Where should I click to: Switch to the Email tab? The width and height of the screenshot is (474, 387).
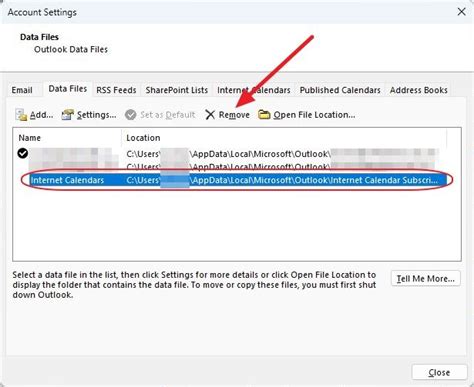[22, 90]
